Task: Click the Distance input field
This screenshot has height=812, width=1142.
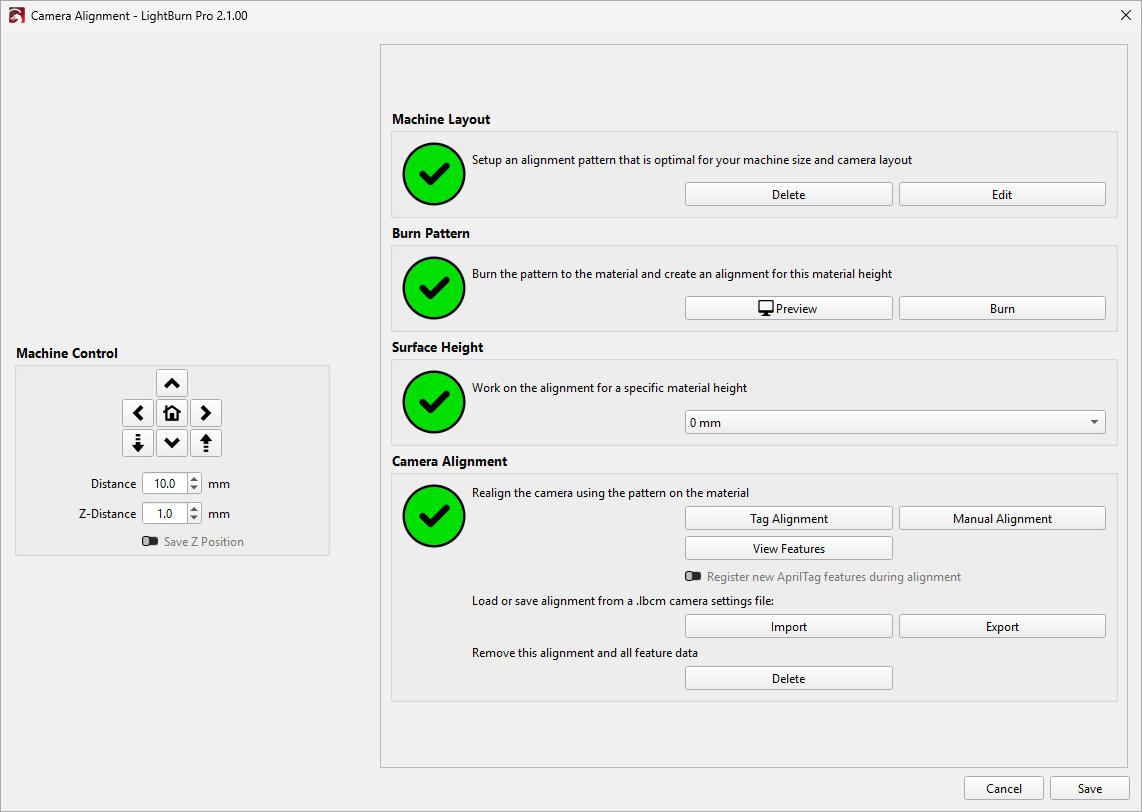Action: 163,484
